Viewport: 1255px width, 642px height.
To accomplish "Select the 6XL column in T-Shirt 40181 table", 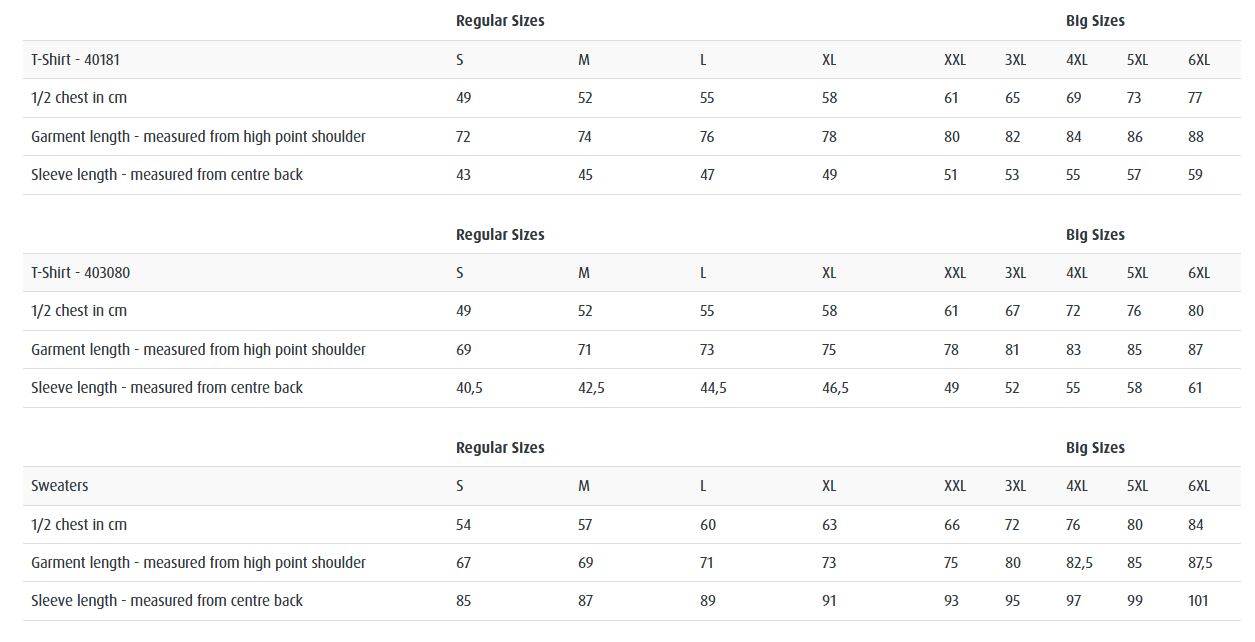I will pyautogui.click(x=1198, y=60).
